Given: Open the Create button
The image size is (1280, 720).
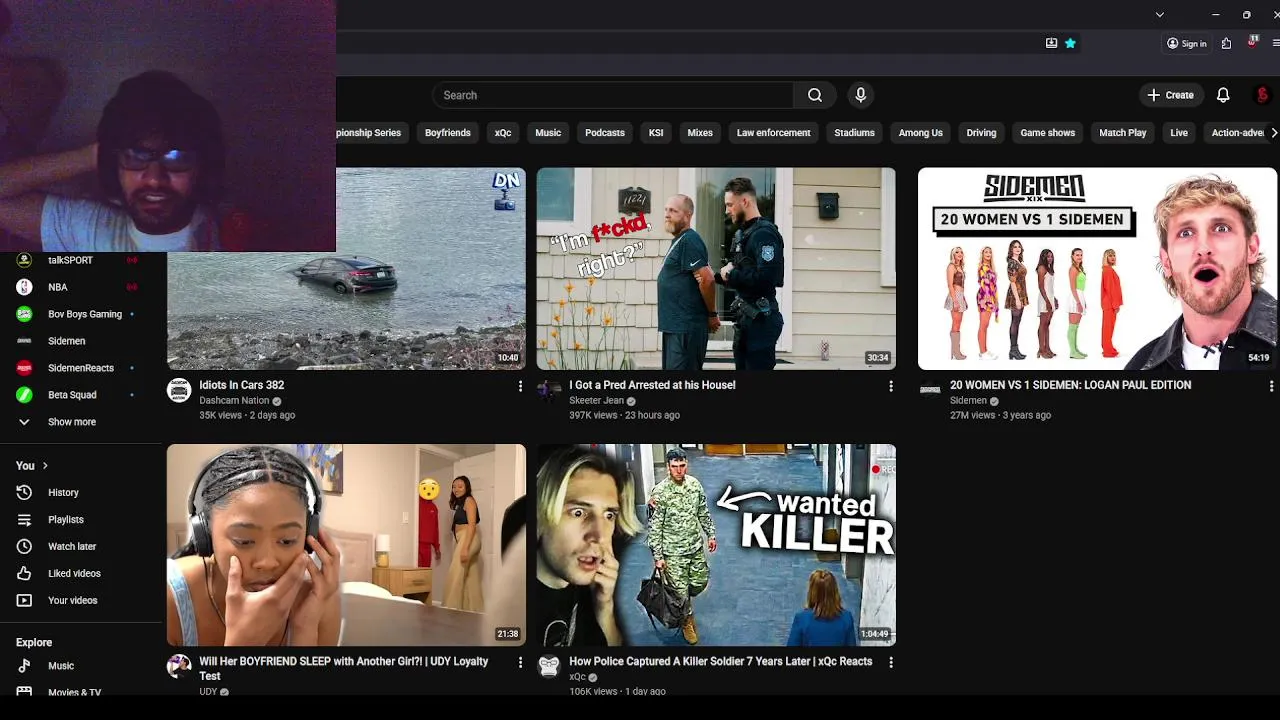Looking at the screenshot, I should pos(1171,95).
